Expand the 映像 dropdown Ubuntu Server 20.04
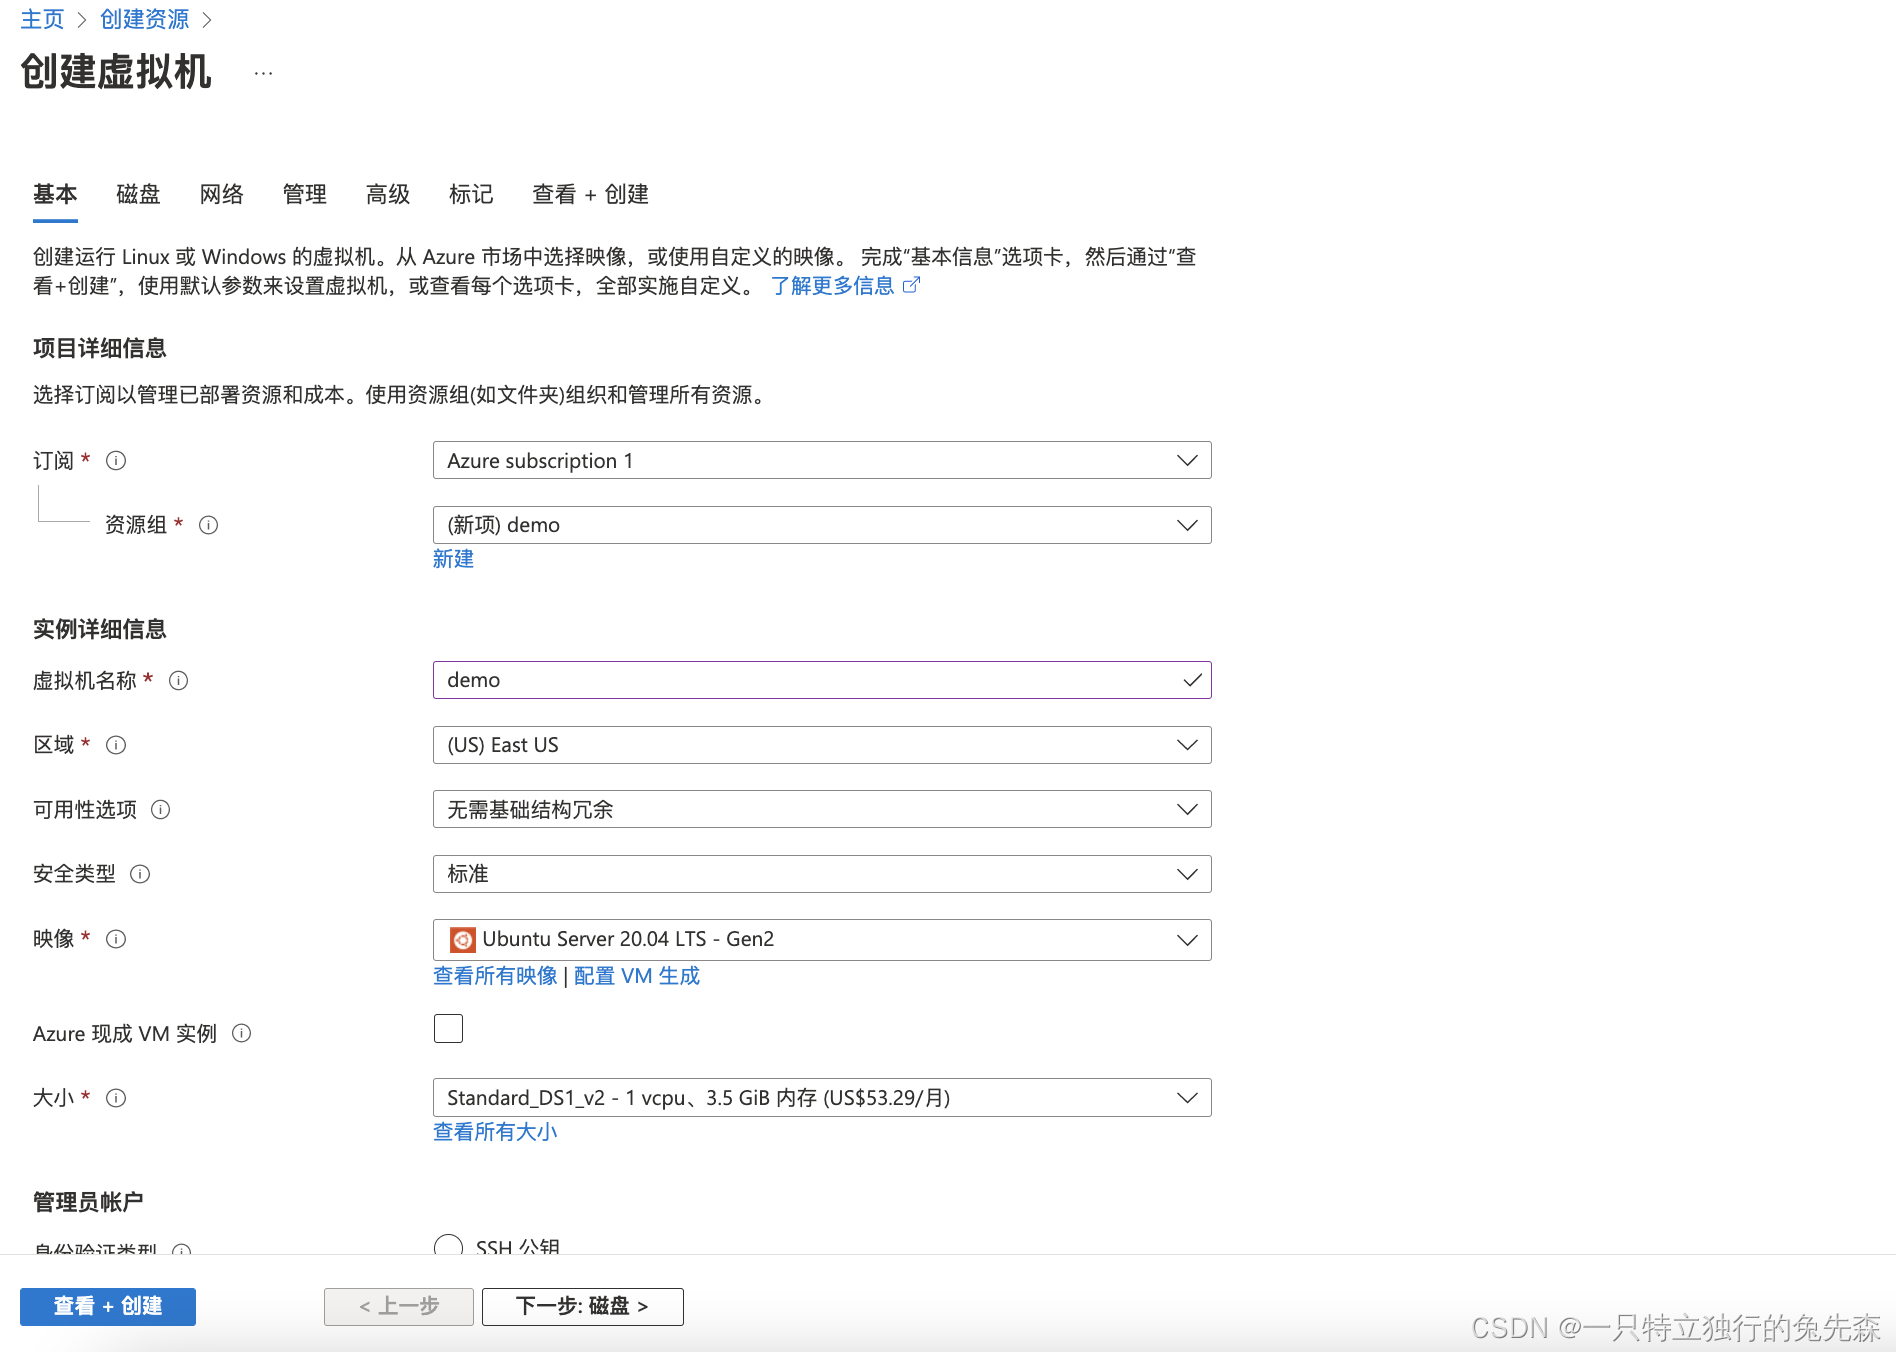 [x=822, y=940]
